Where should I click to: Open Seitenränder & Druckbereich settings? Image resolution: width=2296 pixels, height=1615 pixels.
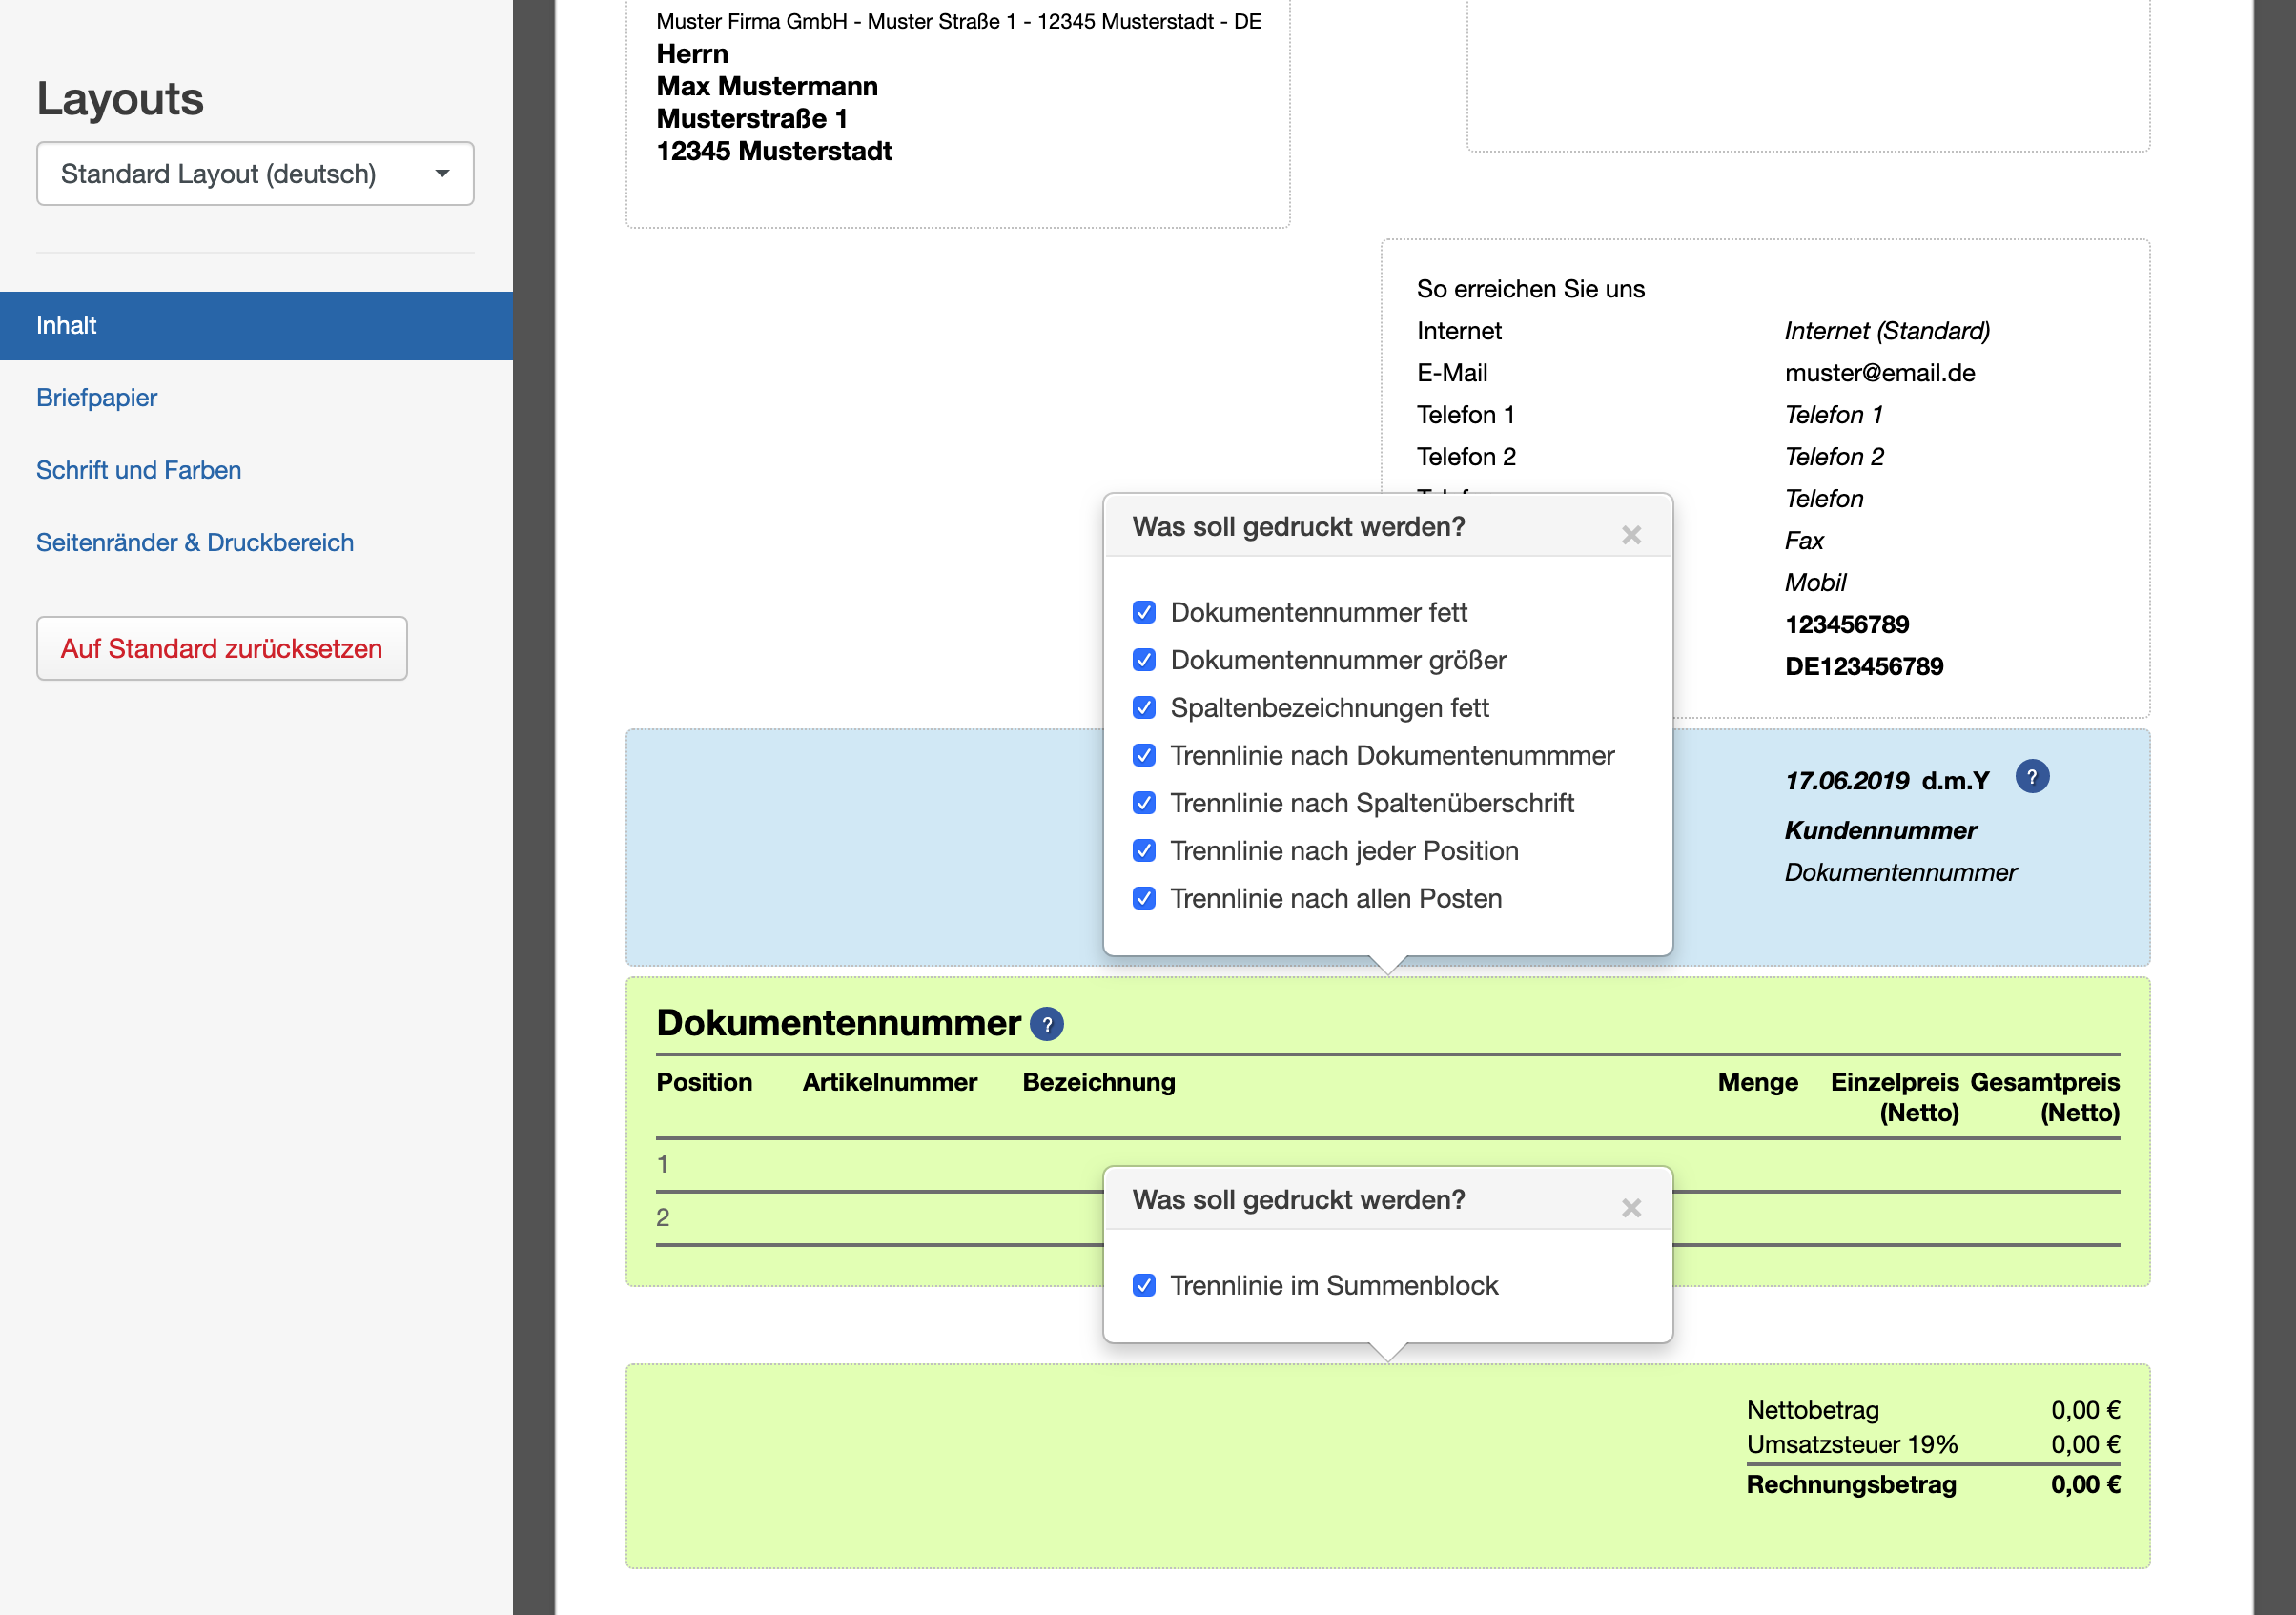tap(195, 543)
